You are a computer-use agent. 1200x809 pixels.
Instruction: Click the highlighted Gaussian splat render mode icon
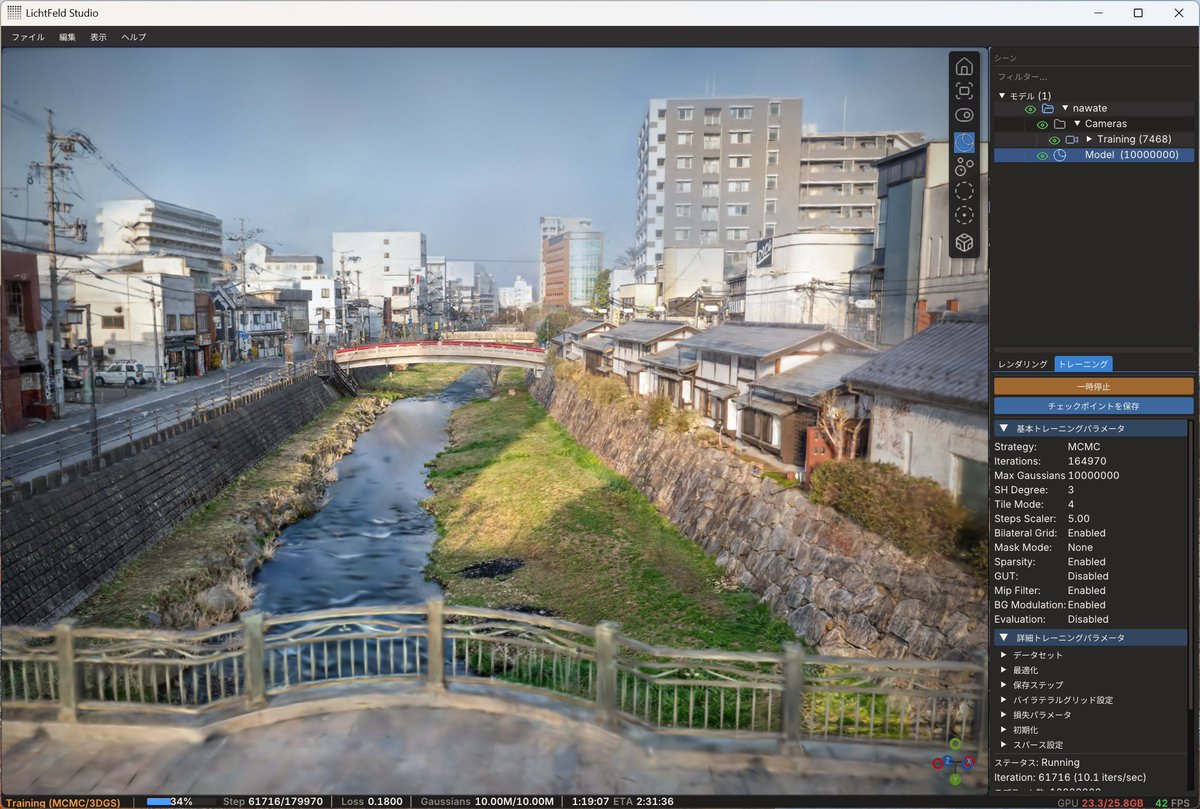tap(964, 142)
